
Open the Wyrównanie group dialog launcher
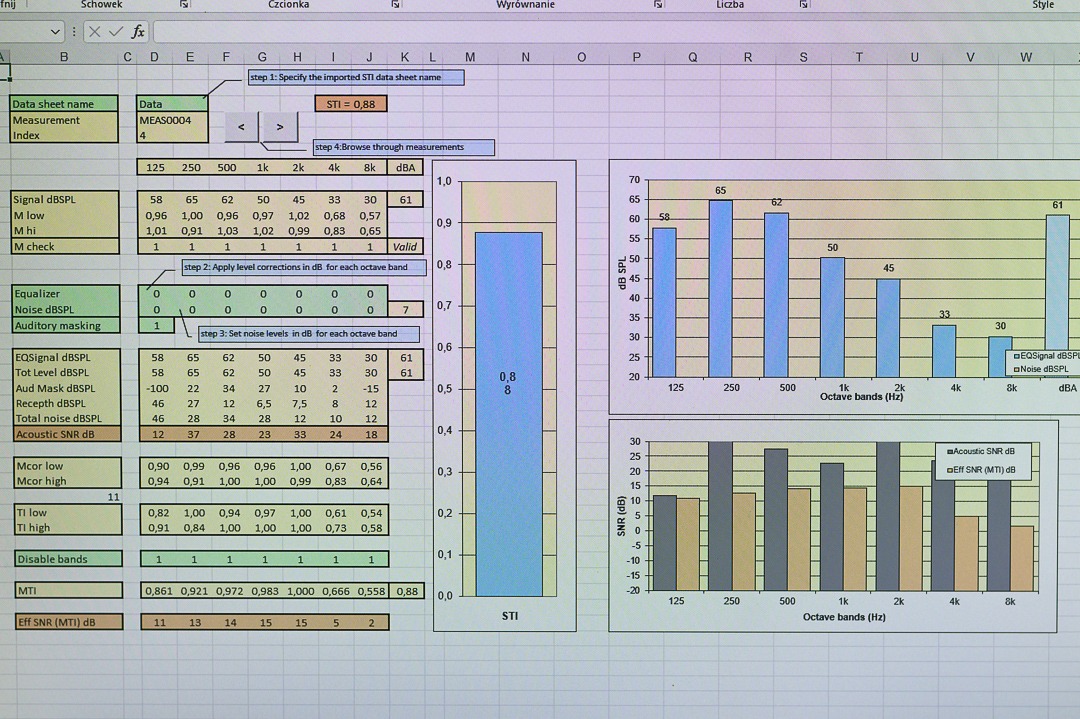(658, 5)
